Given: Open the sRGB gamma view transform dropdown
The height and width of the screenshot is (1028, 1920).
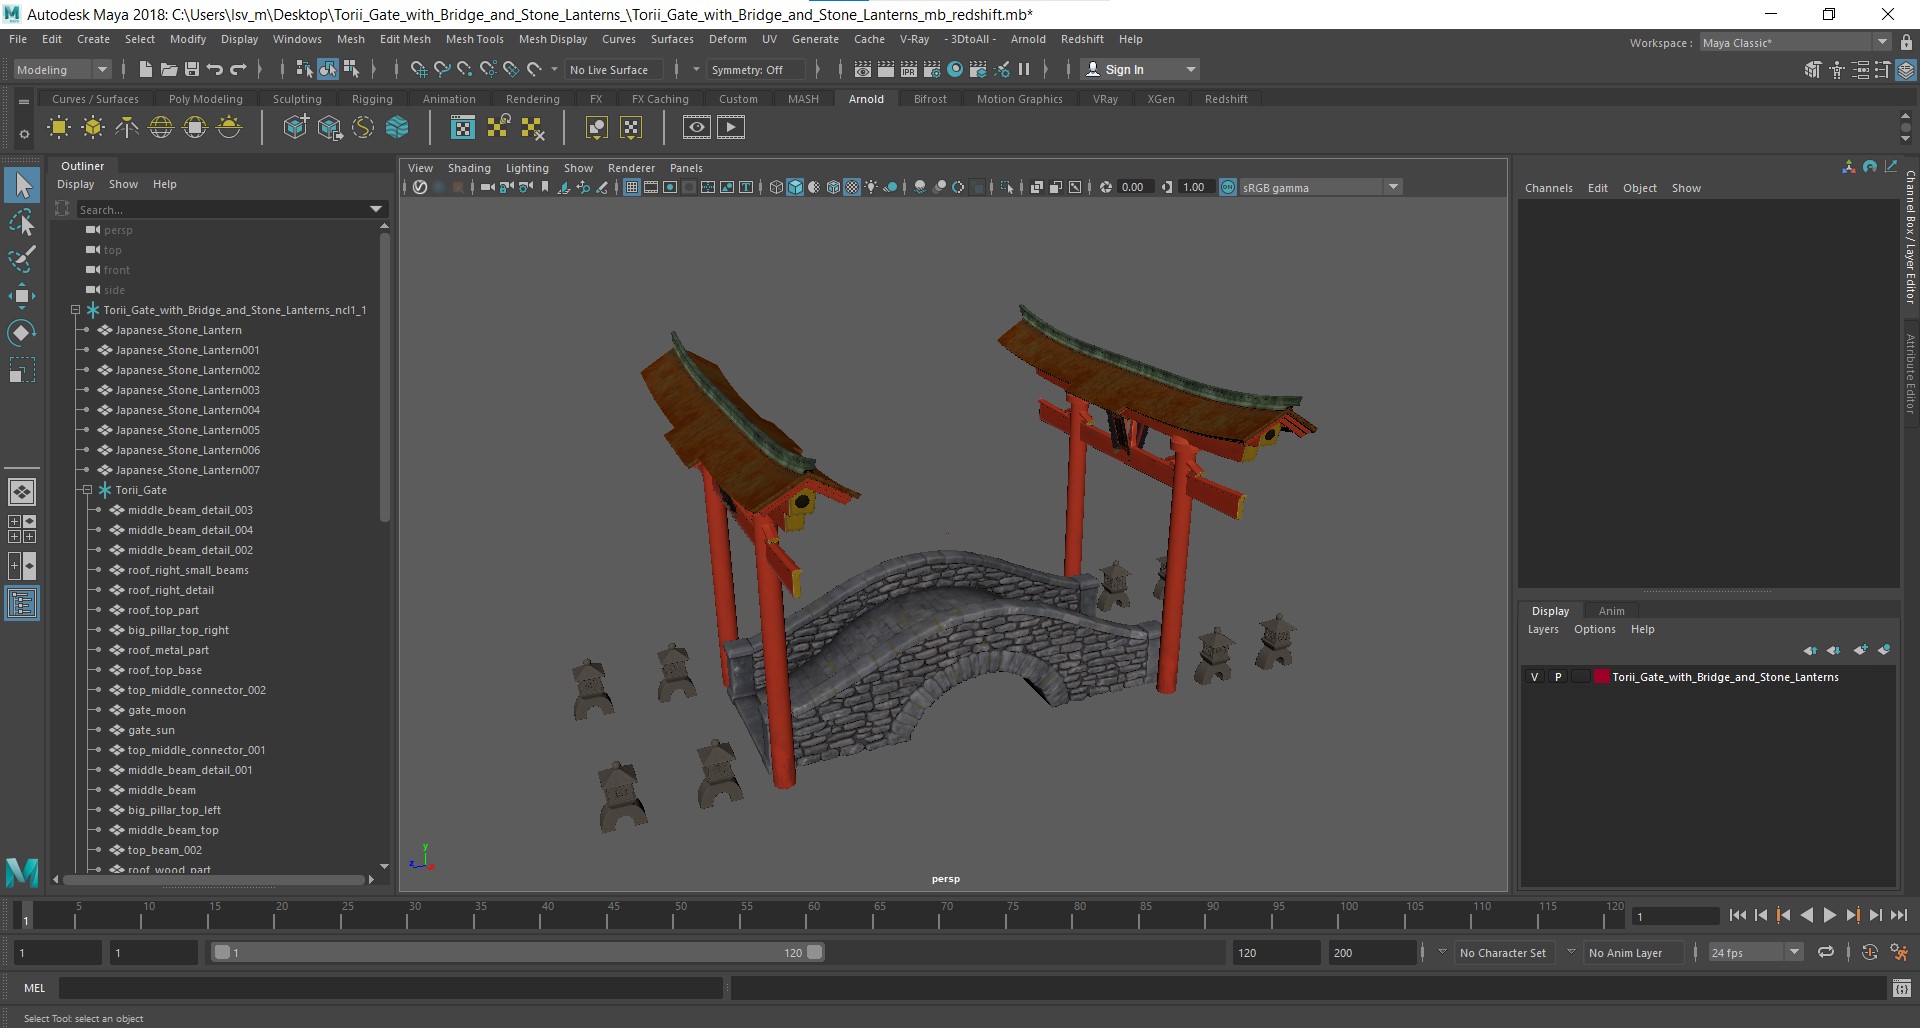Looking at the screenshot, I should pos(1319,187).
